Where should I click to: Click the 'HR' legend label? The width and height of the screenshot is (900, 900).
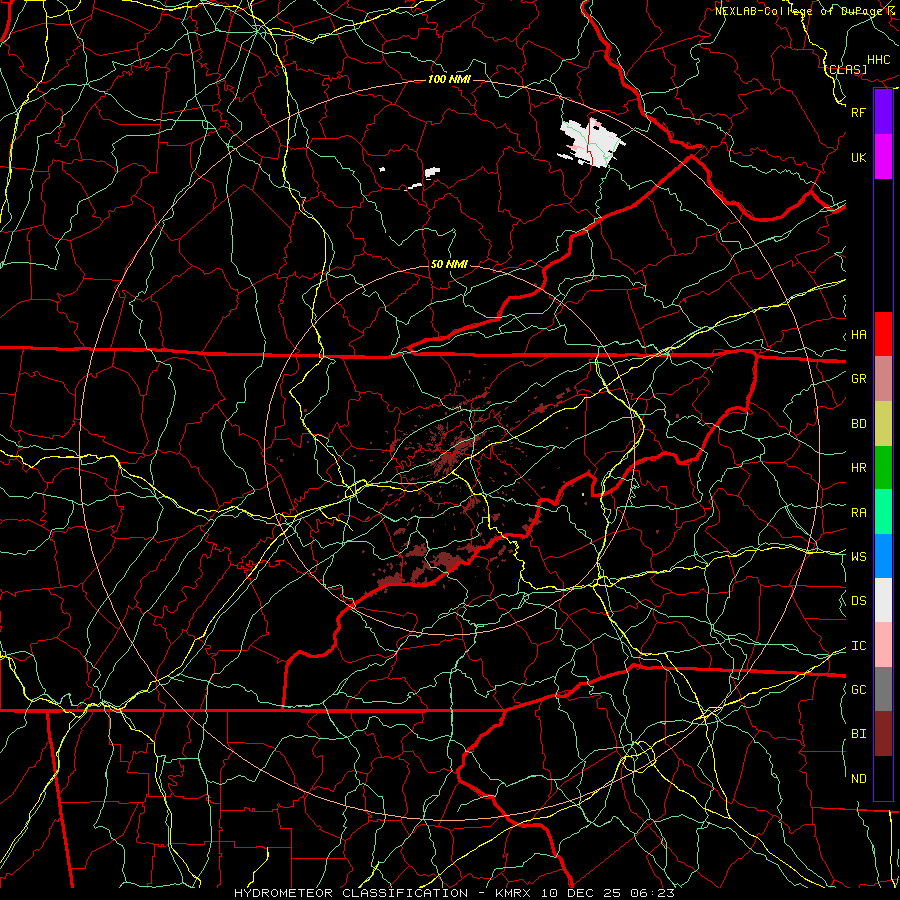click(x=858, y=468)
